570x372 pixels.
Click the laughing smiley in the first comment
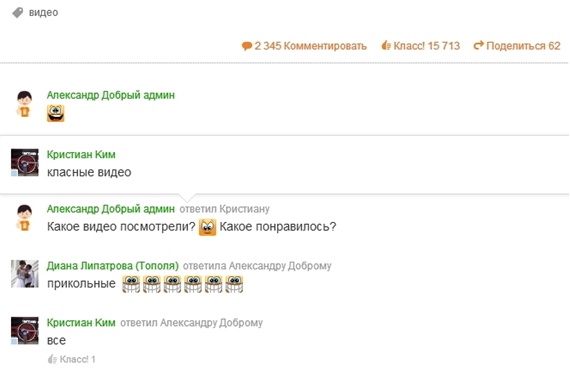tap(56, 113)
